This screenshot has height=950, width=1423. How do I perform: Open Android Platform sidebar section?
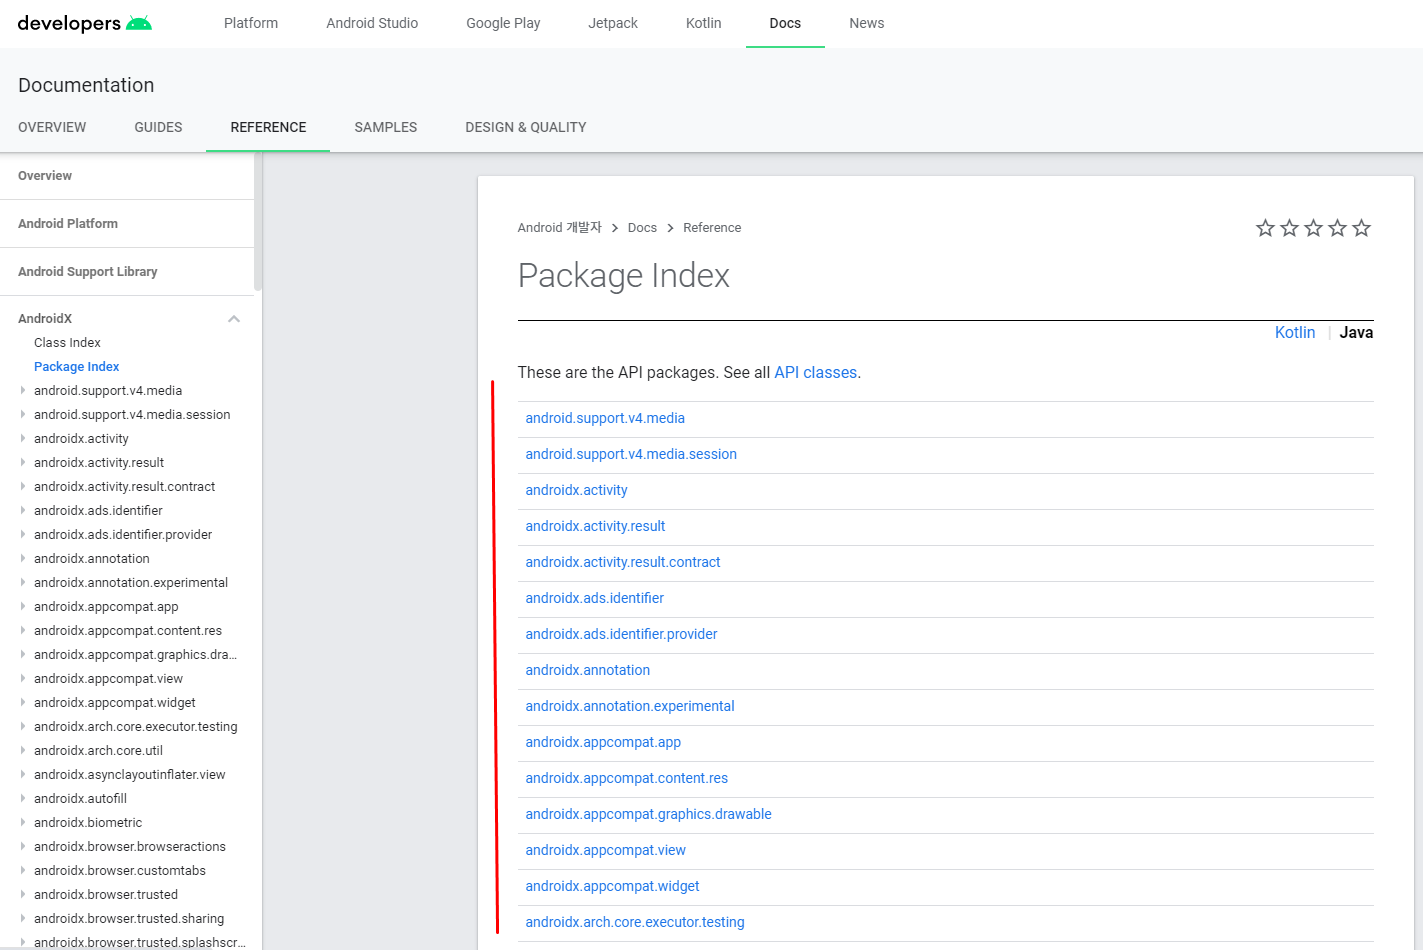point(68,224)
